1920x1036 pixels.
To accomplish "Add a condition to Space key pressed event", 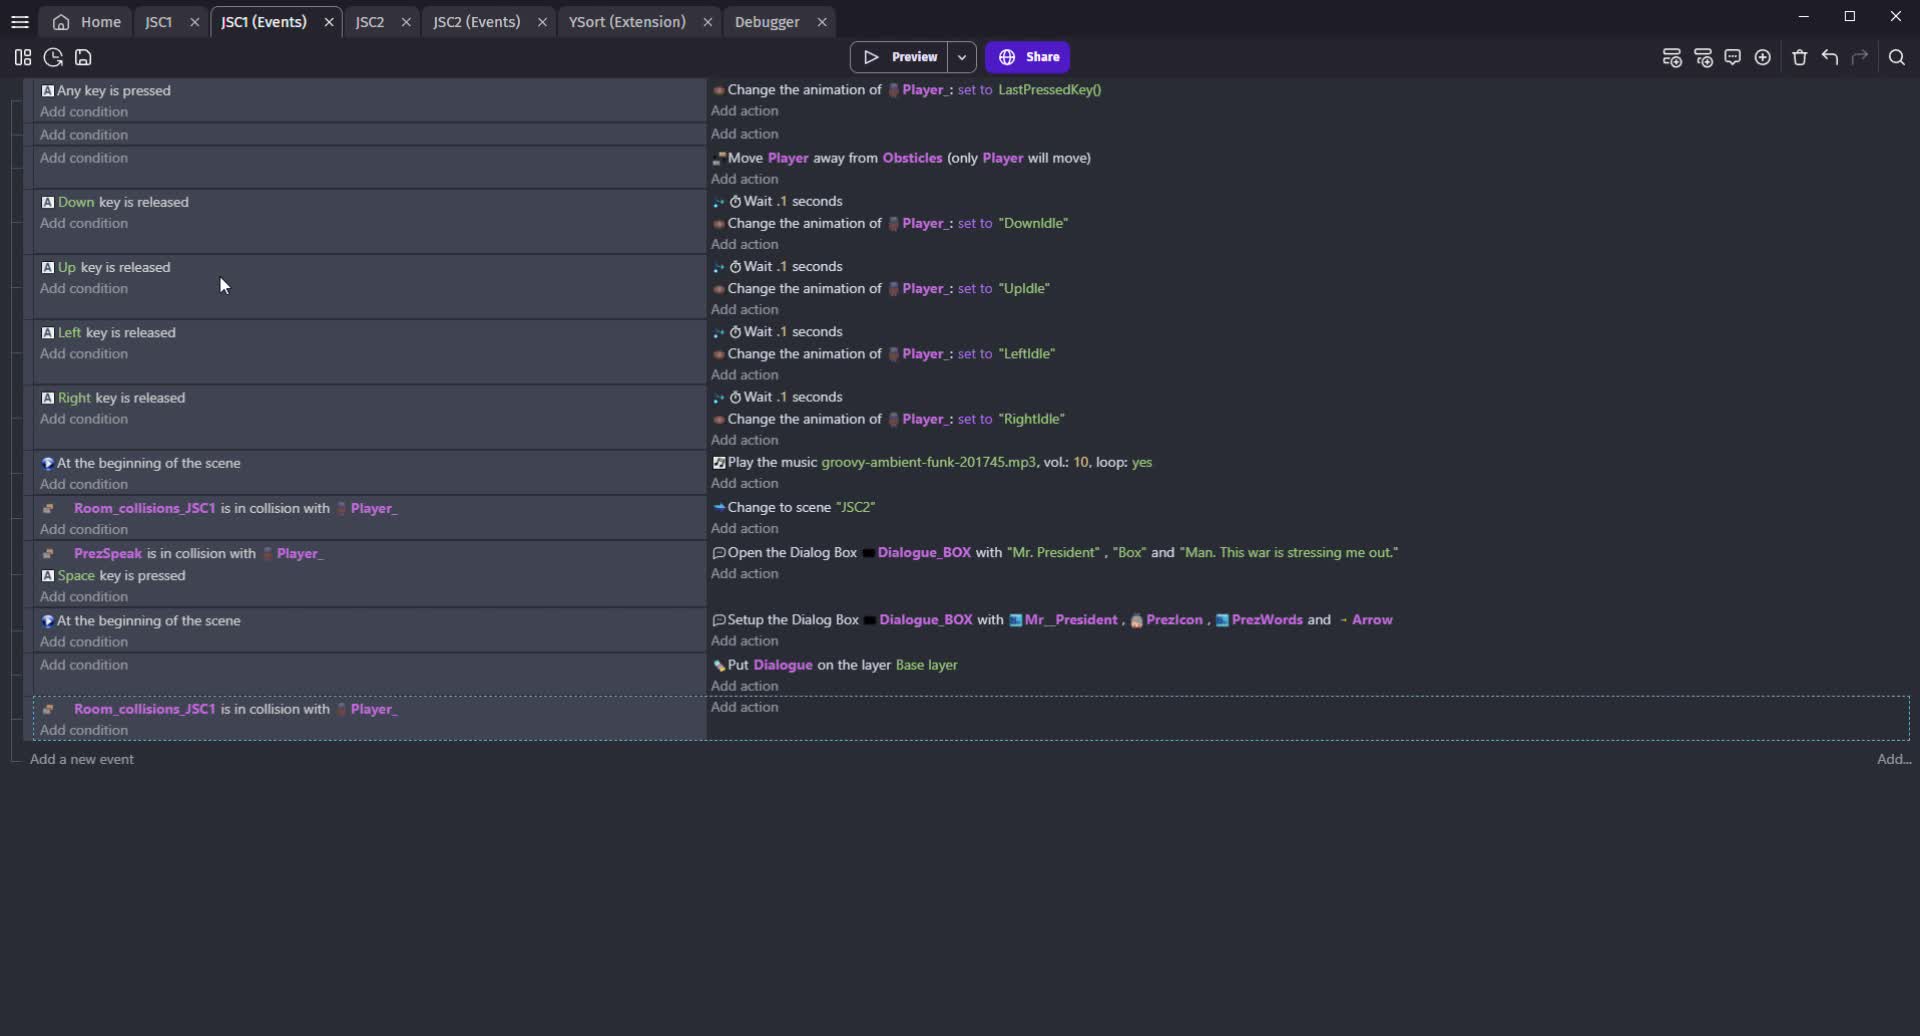I will 83,597.
